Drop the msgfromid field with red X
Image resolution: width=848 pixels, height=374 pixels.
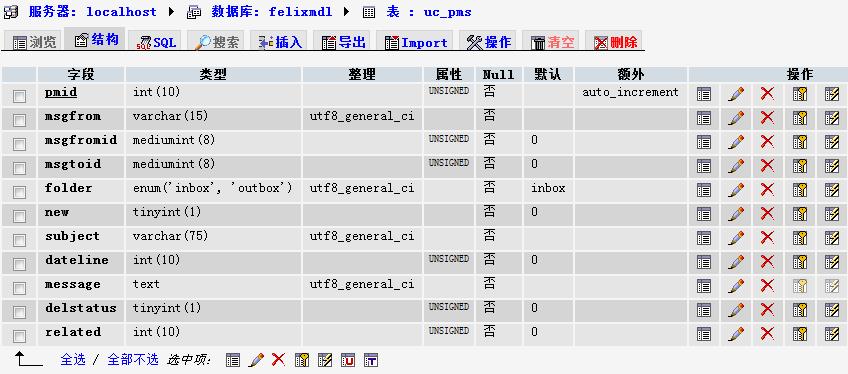[x=767, y=142]
